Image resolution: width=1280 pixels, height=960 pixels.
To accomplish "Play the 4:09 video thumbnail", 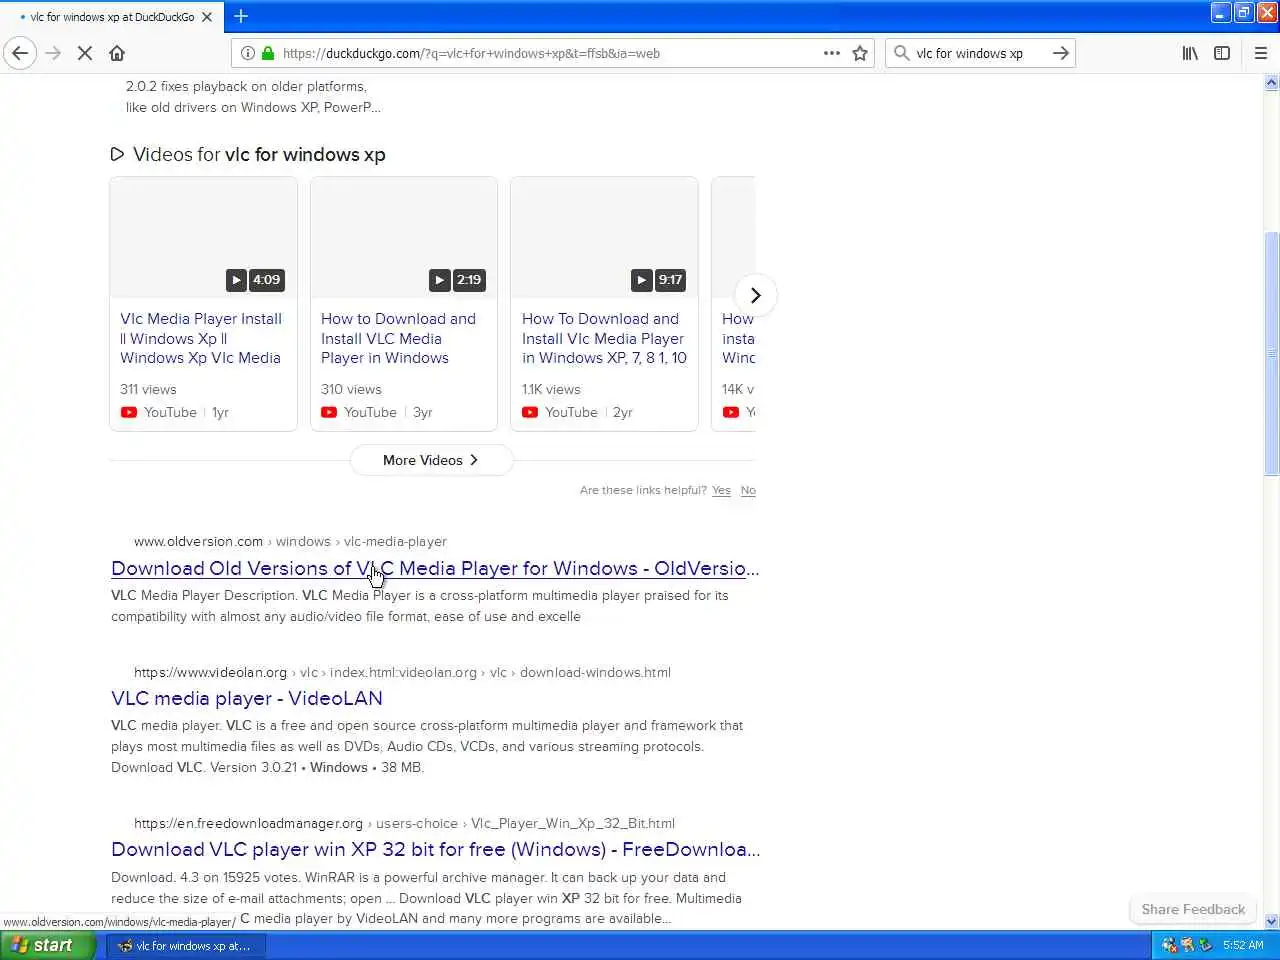I will [x=203, y=238].
